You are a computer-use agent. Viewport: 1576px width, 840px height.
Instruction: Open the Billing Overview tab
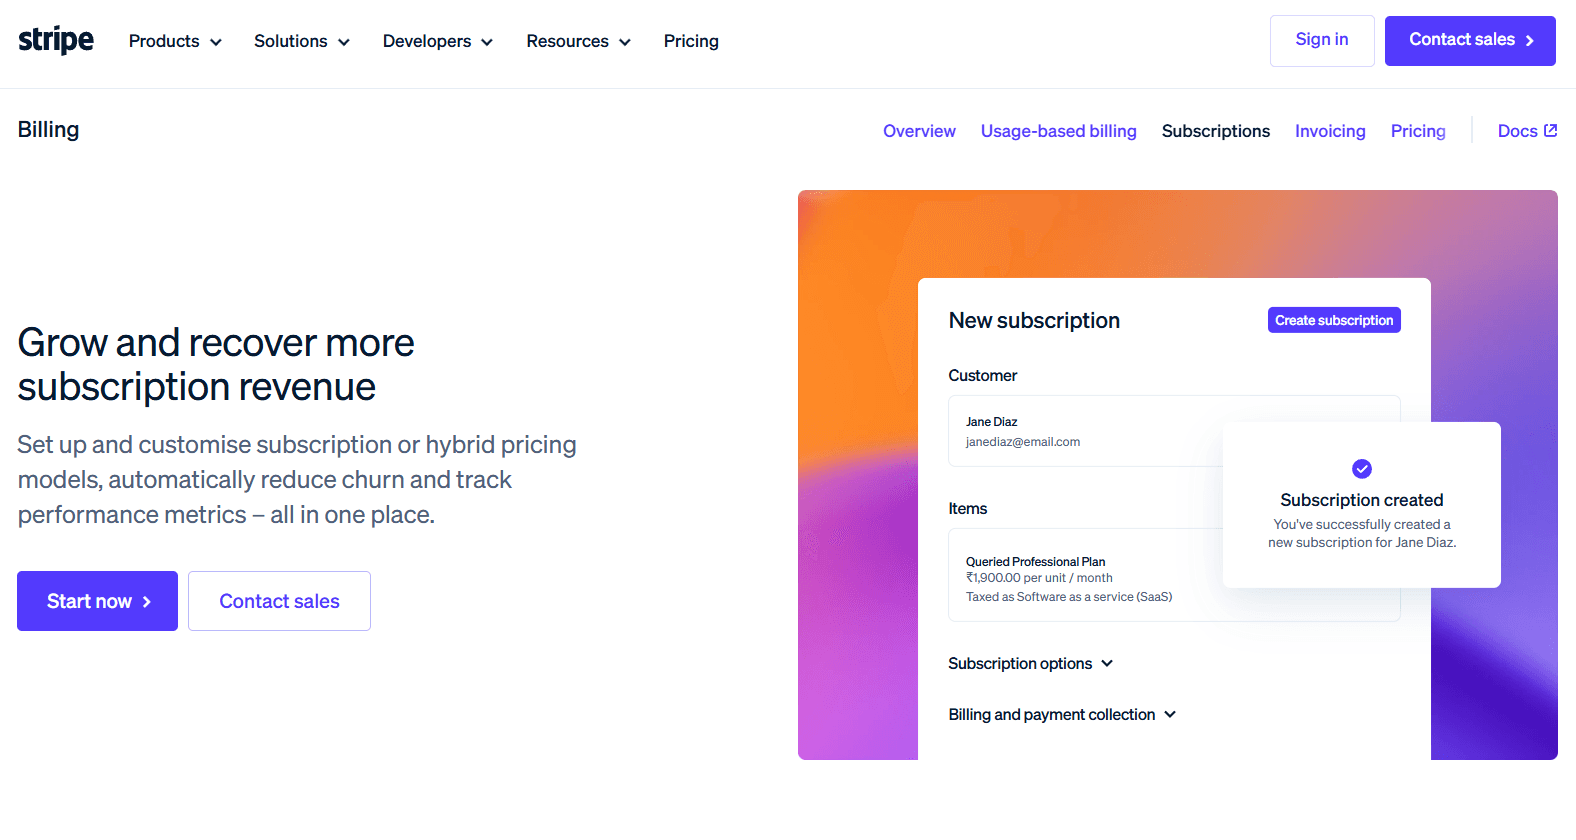point(919,131)
